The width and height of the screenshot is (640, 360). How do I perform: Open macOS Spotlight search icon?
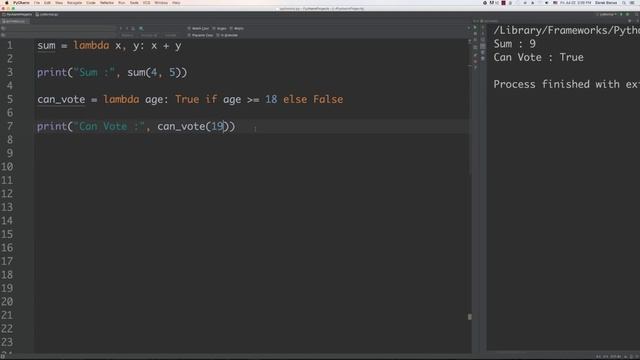(624, 2)
